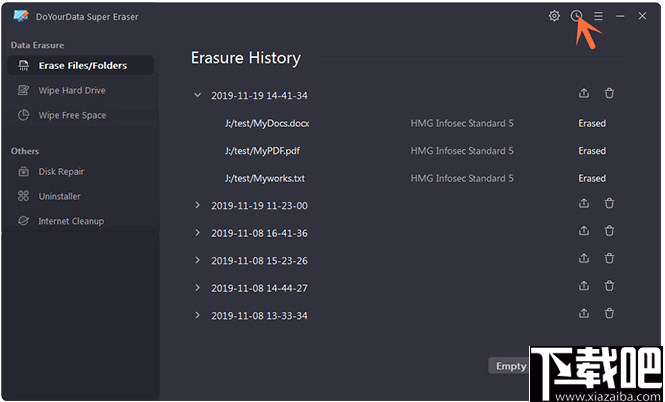
Task: Click Erased status for Myworks.txt
Action: (x=592, y=179)
